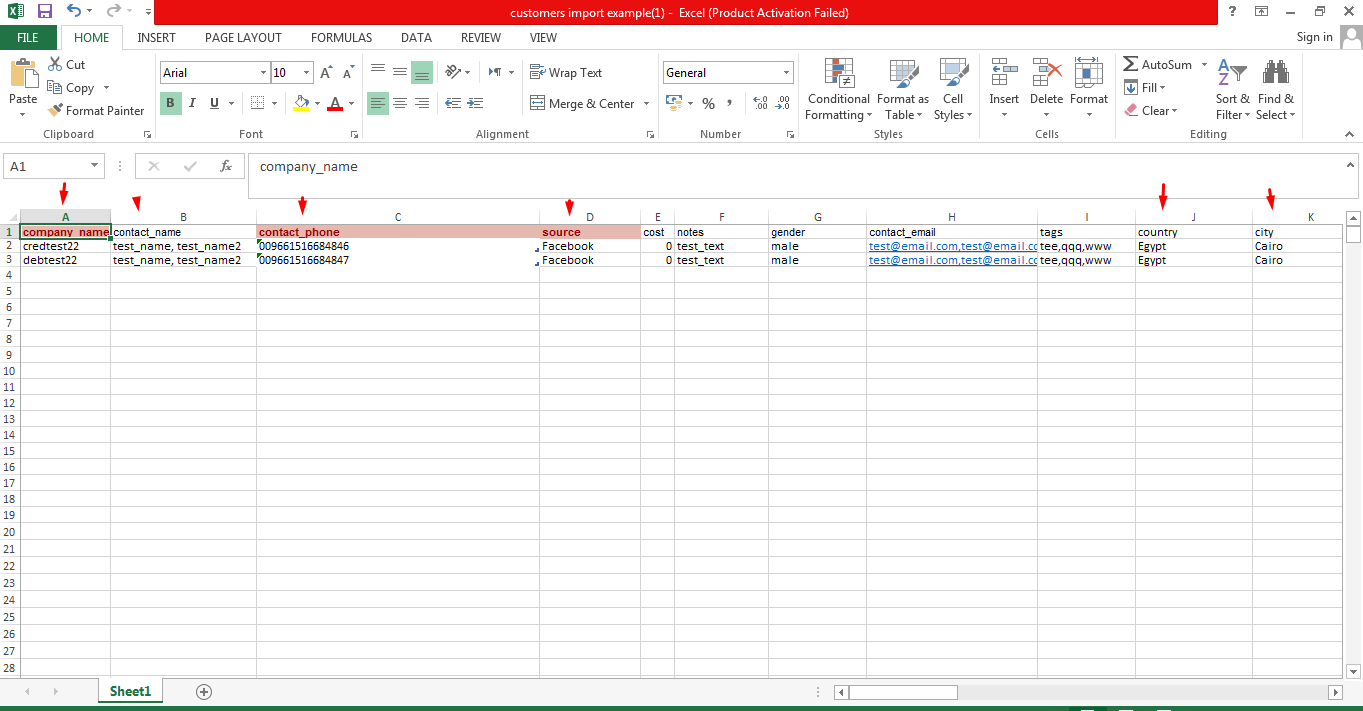Screen dimensions: 1363x711
Task: Open the font name Arial dropdown
Action: coord(264,73)
